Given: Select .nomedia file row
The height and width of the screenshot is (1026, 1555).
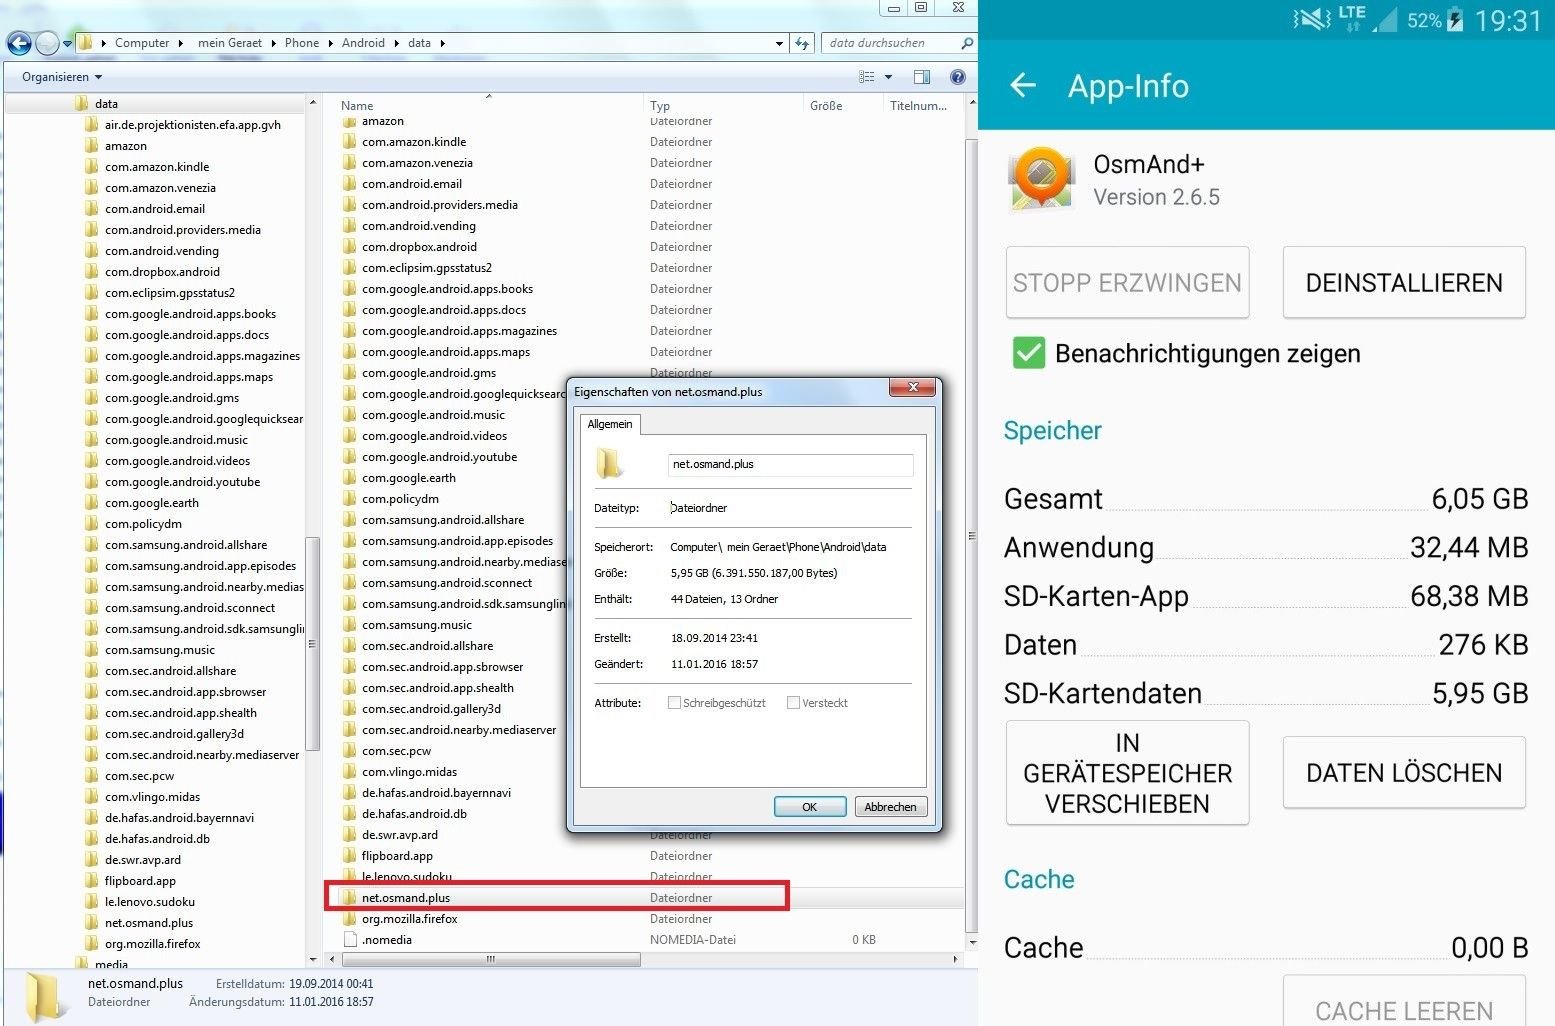Looking at the screenshot, I should [x=387, y=940].
